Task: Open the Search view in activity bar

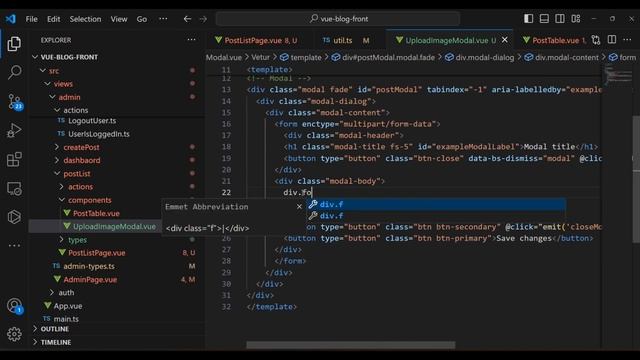Action: click(14, 72)
